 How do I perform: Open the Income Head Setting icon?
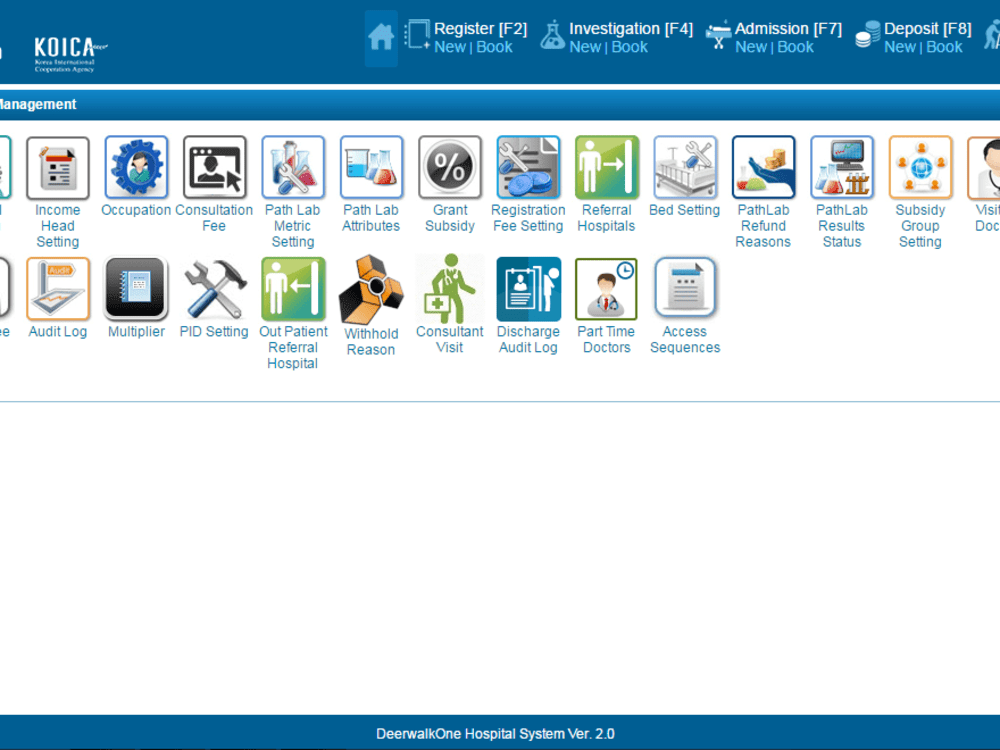57,167
